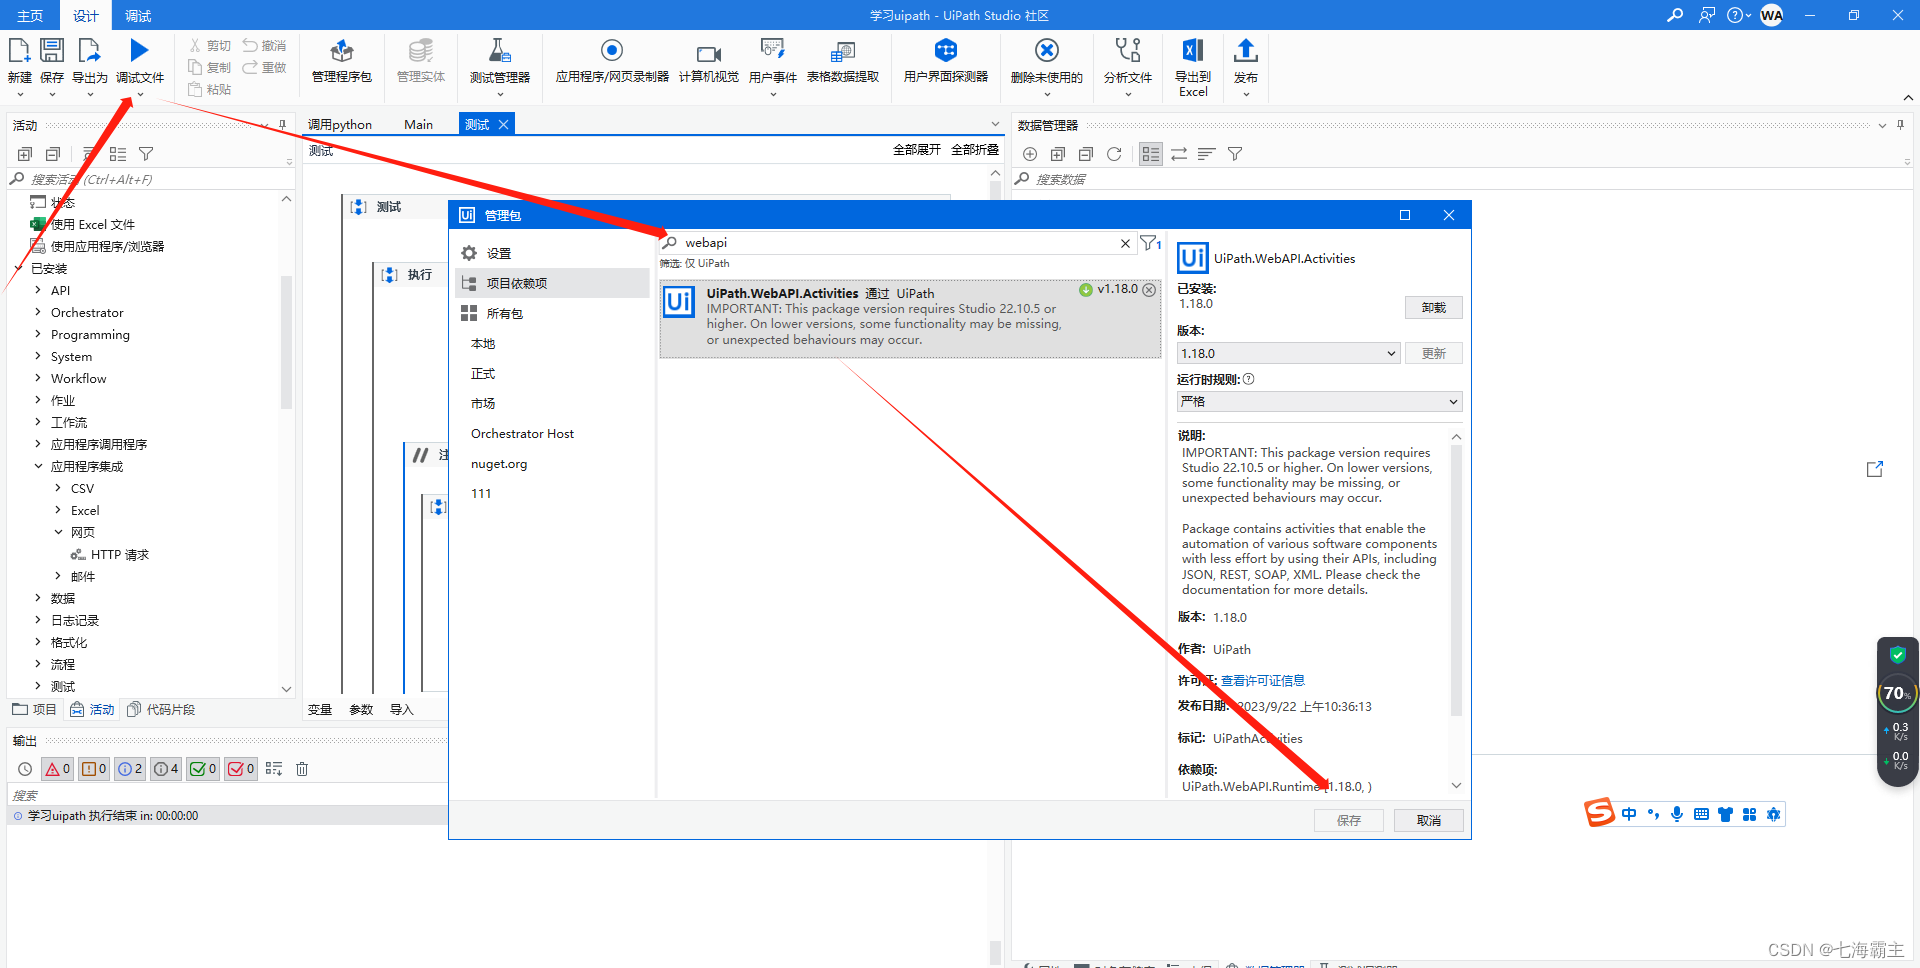Screen dimensions: 1920x968
Task: Switch to the 主页 ribbon tab
Action: pos(30,15)
